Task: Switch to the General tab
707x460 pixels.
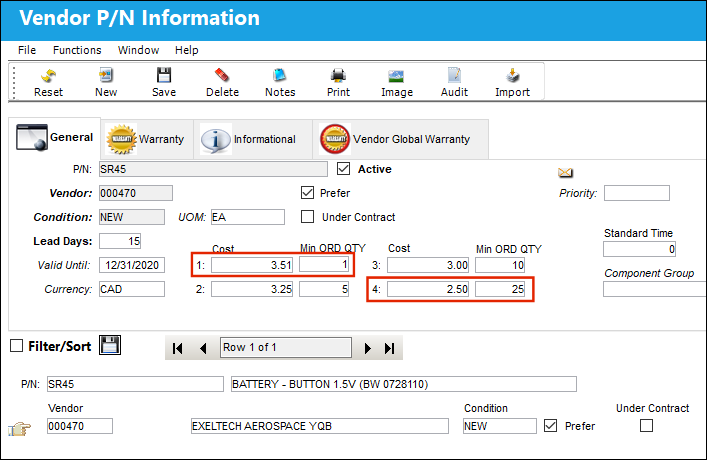Action: click(55, 138)
